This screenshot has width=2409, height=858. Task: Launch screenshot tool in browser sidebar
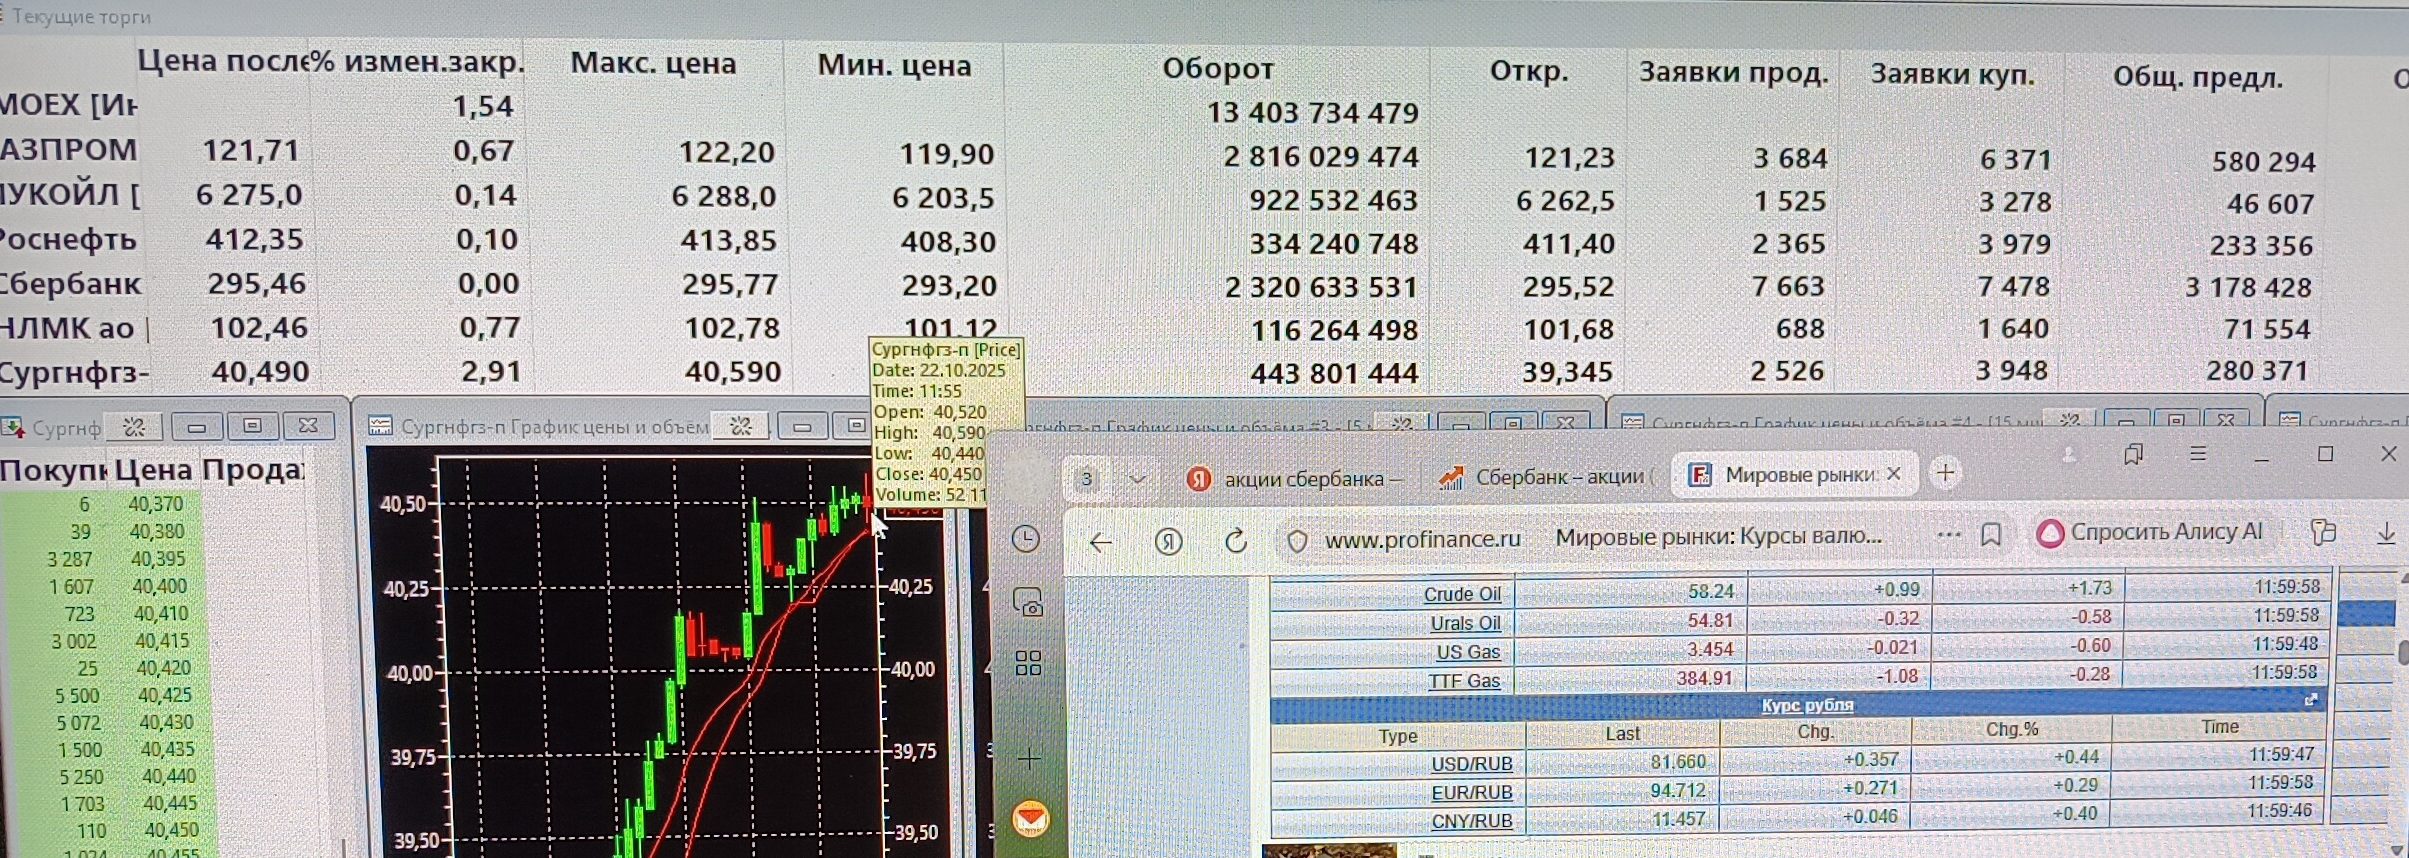click(1028, 602)
